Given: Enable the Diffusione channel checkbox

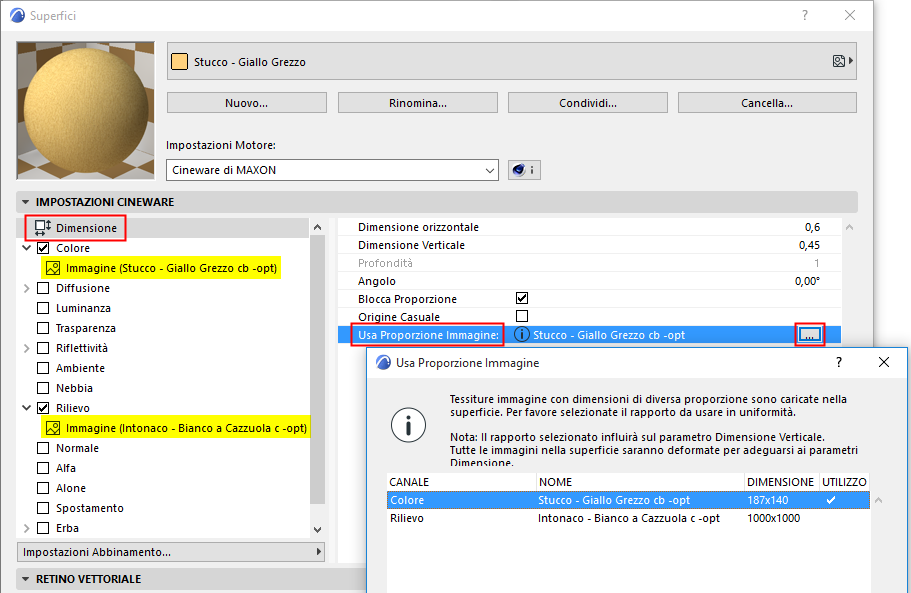Looking at the screenshot, I should (x=43, y=288).
